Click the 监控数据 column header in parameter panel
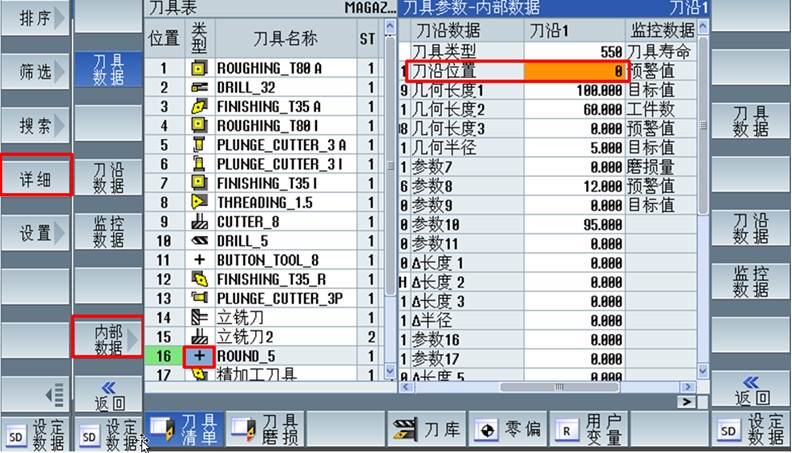The image size is (792, 453). point(662,31)
